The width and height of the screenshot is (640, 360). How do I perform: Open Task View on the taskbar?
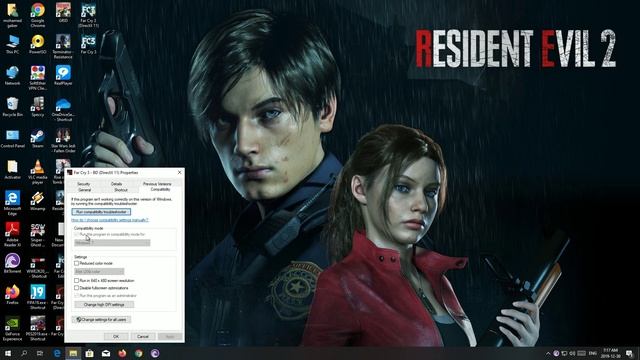40,353
